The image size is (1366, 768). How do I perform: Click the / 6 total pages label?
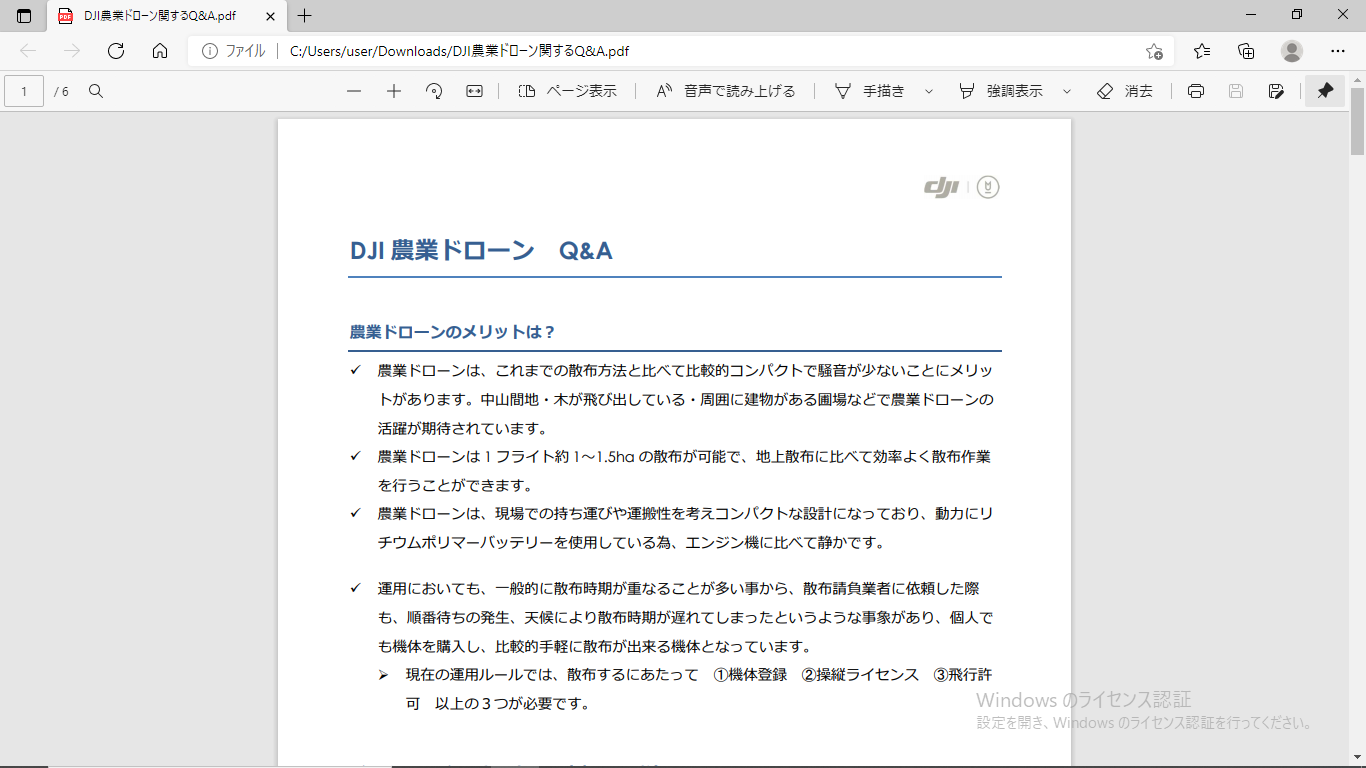click(62, 91)
